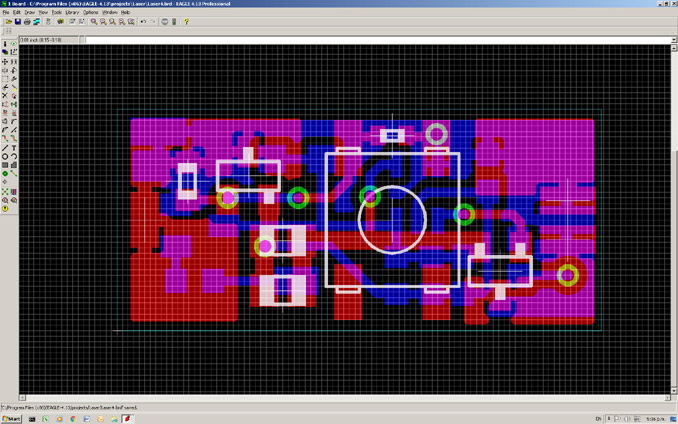Choose the Wire line drawing tool
Screen dimensions: 678x424
[5, 148]
